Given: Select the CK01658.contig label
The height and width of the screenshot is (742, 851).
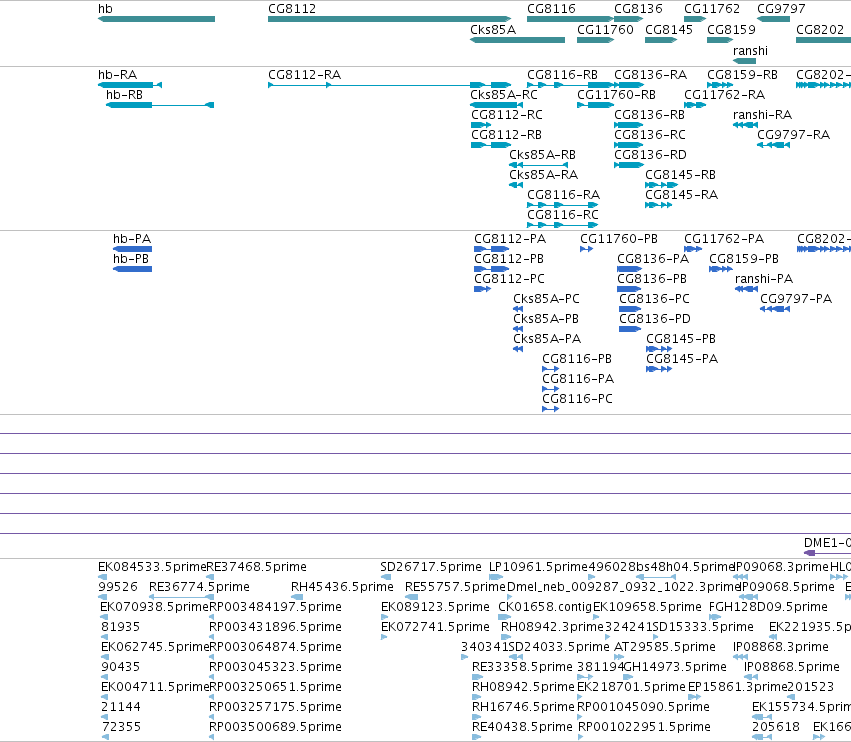Looking at the screenshot, I should [545, 607].
